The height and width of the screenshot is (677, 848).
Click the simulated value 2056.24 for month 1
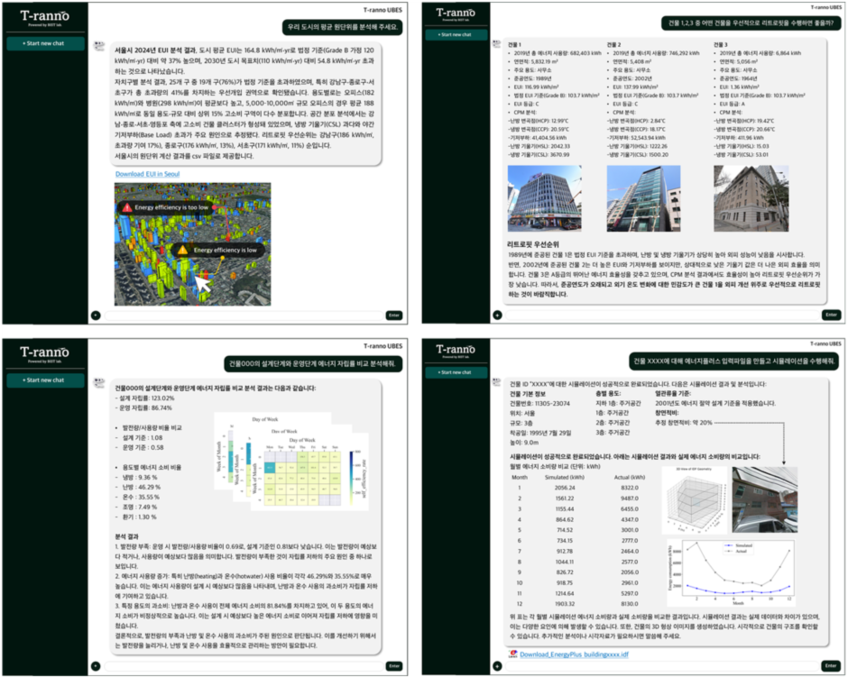565,488
